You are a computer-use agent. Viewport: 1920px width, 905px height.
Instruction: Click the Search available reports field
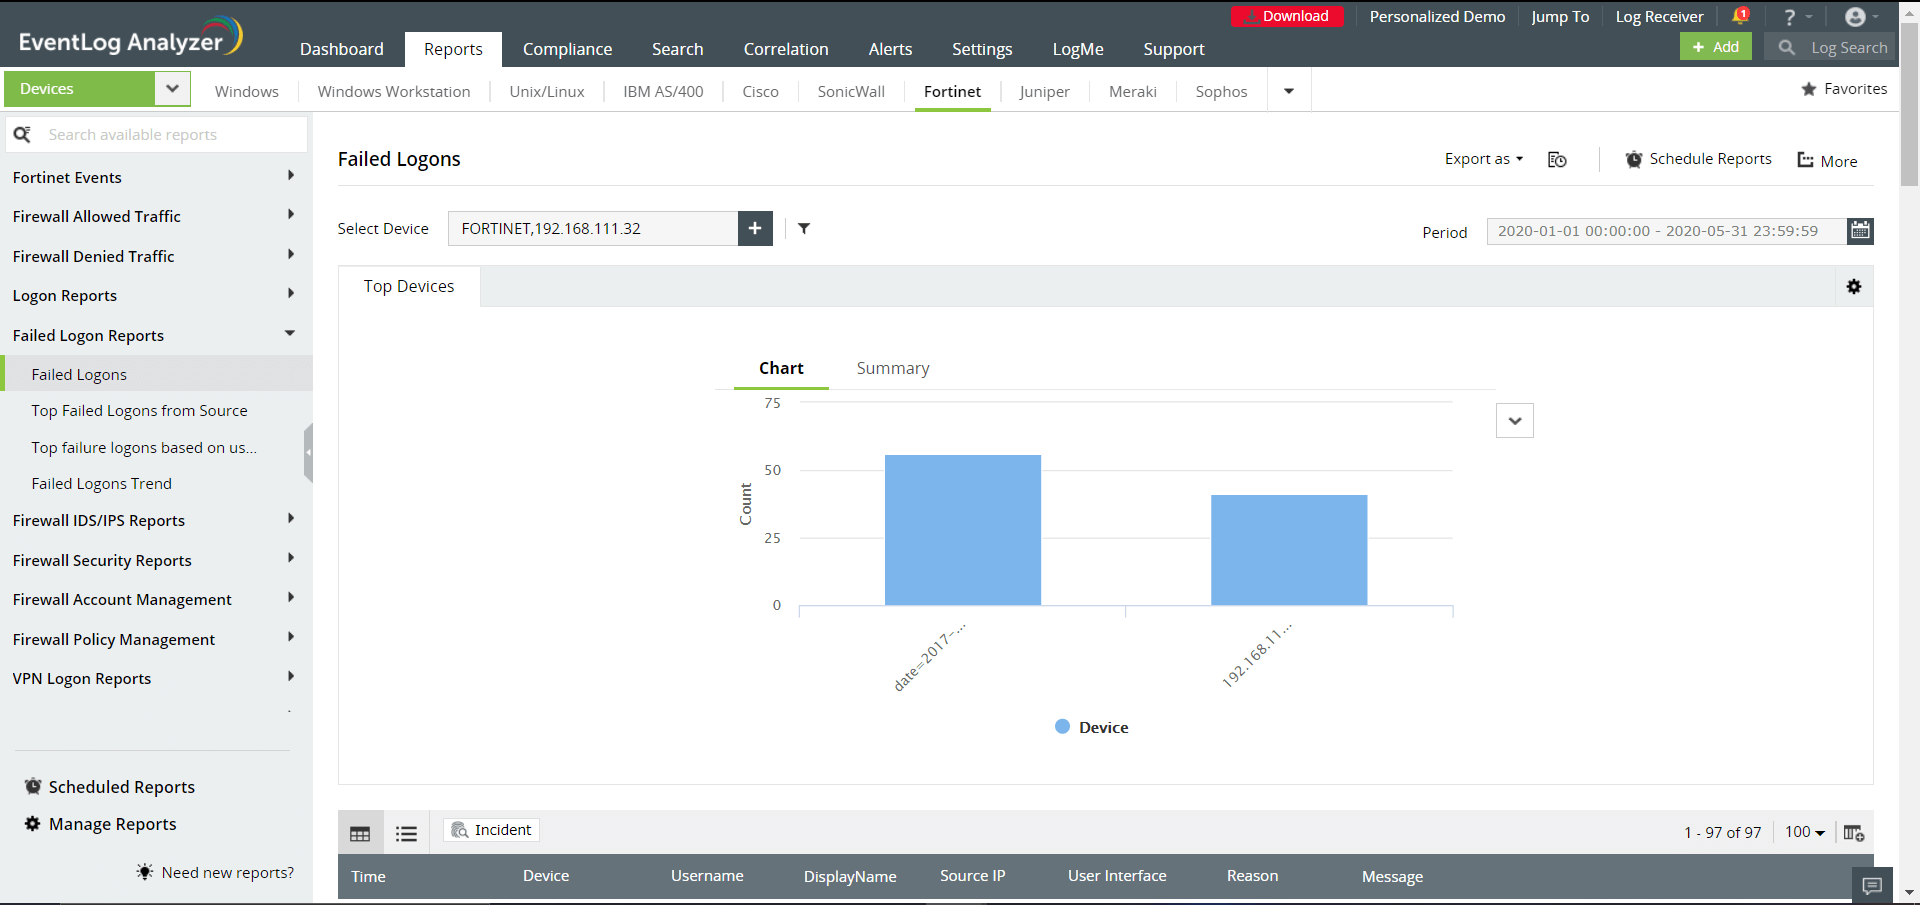pos(157,134)
